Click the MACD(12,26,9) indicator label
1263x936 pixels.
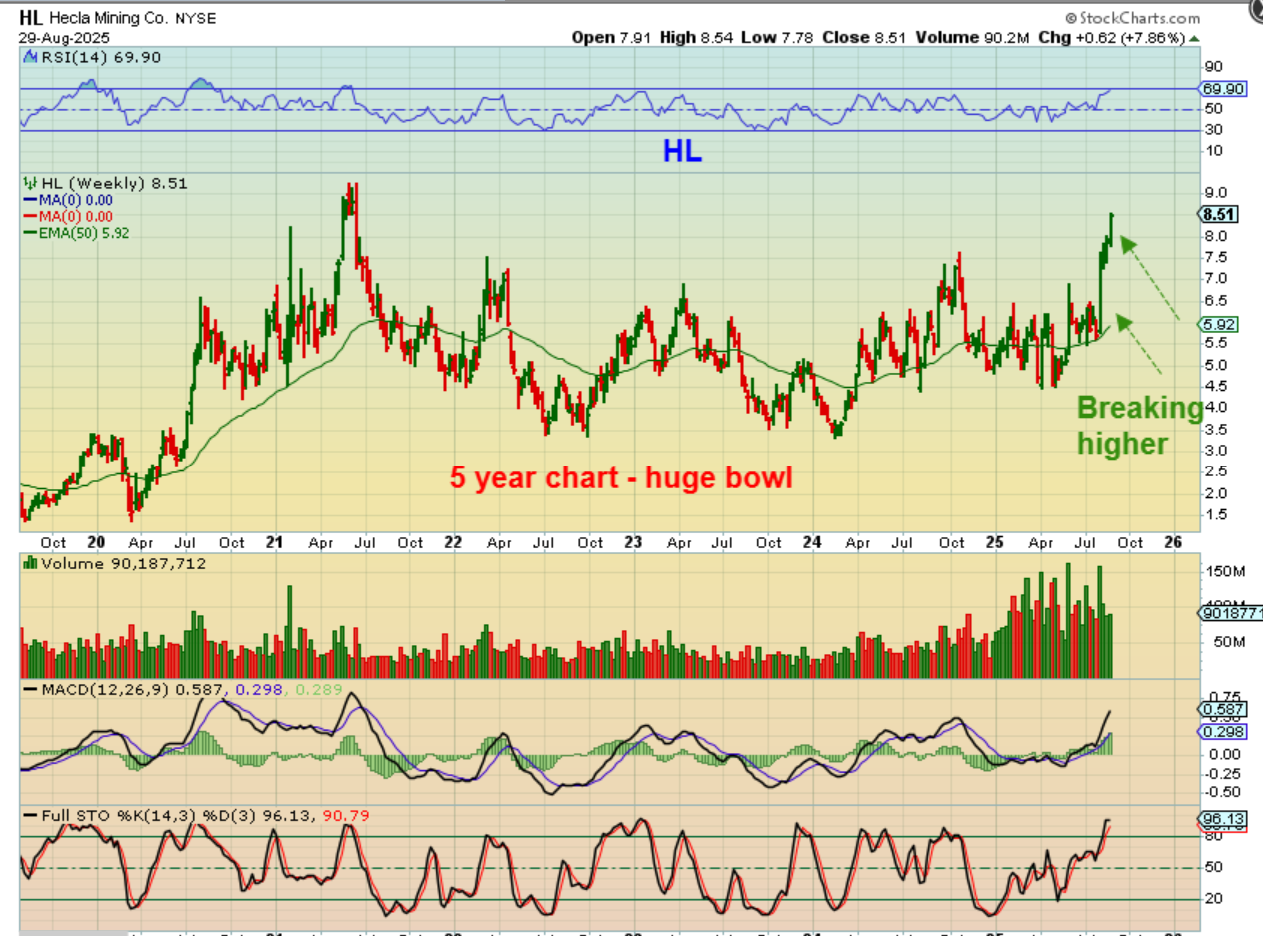(x=97, y=690)
